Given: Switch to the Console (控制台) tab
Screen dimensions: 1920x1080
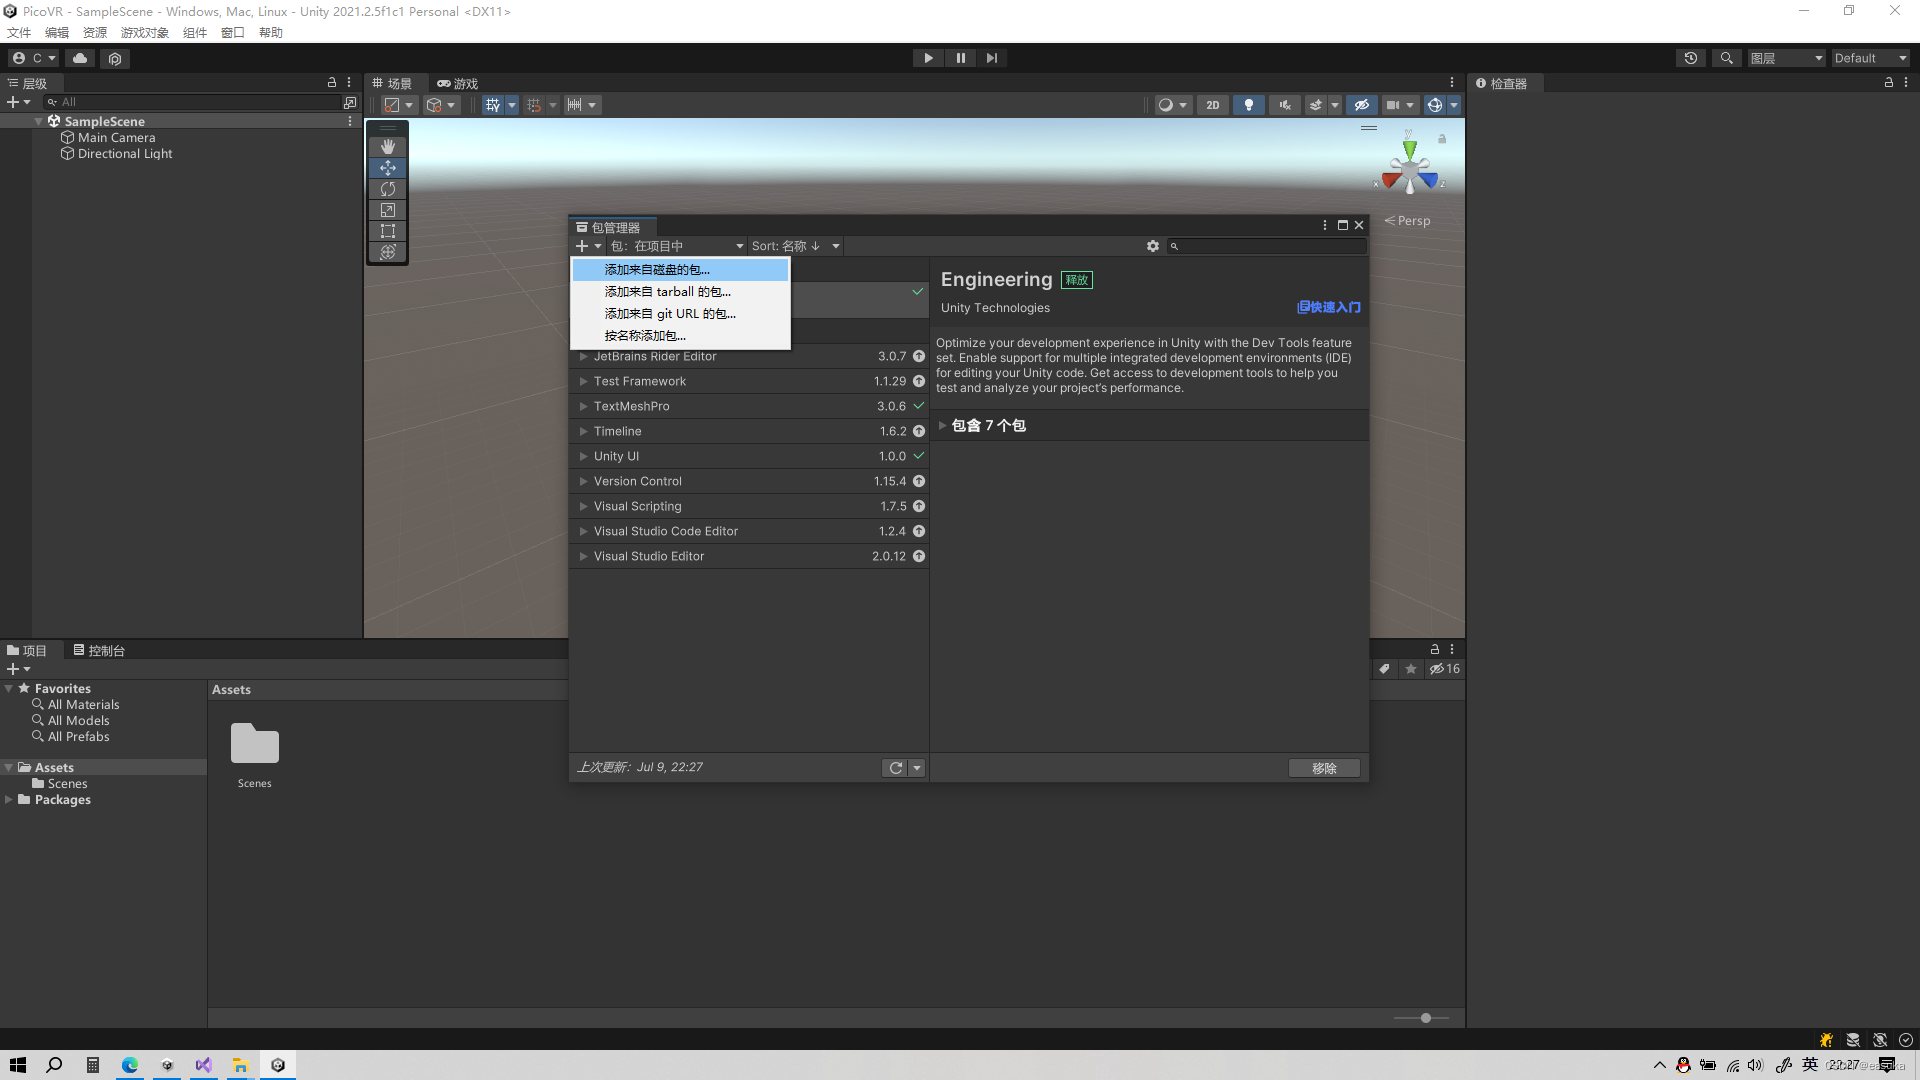Looking at the screenshot, I should tap(99, 650).
